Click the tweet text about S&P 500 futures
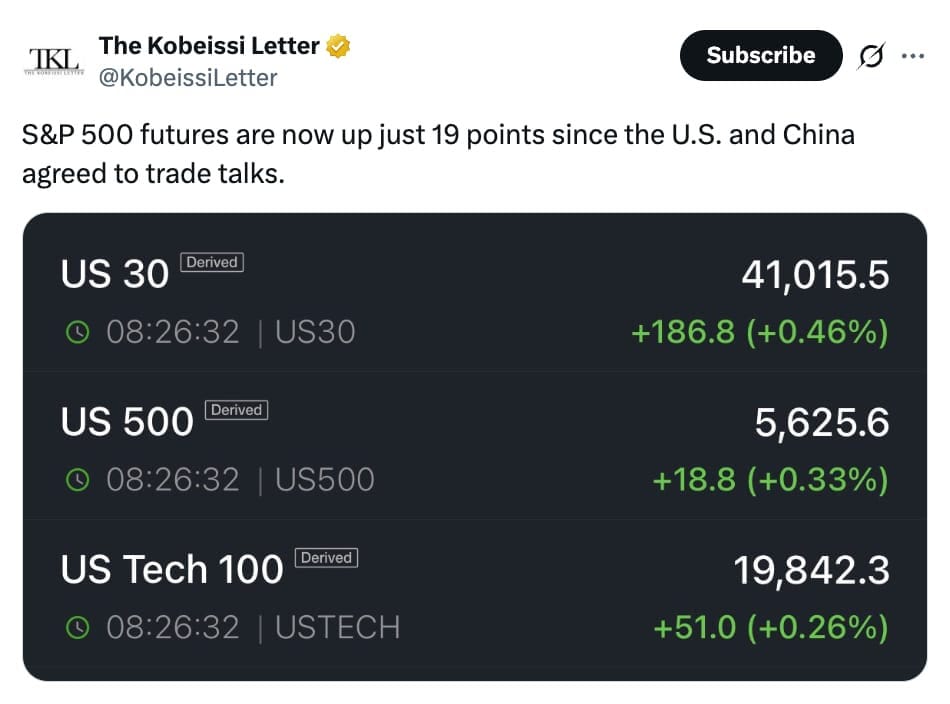The height and width of the screenshot is (704, 950). [438, 153]
